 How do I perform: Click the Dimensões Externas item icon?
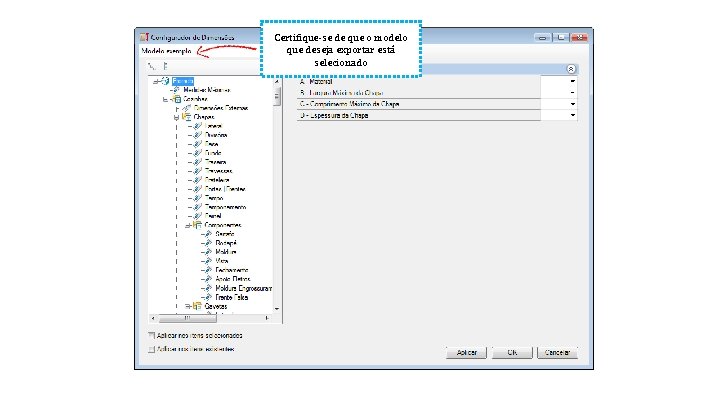[186, 108]
